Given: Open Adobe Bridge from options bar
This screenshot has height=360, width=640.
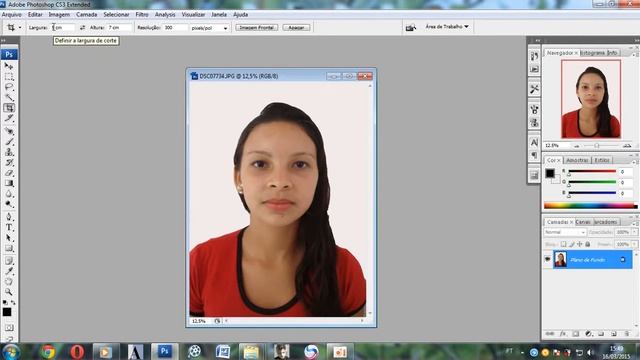Looking at the screenshot, I should point(411,27).
